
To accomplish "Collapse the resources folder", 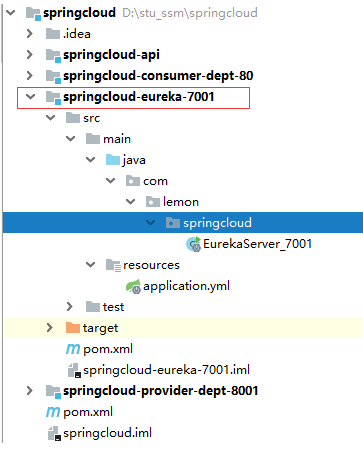I will [x=91, y=265].
